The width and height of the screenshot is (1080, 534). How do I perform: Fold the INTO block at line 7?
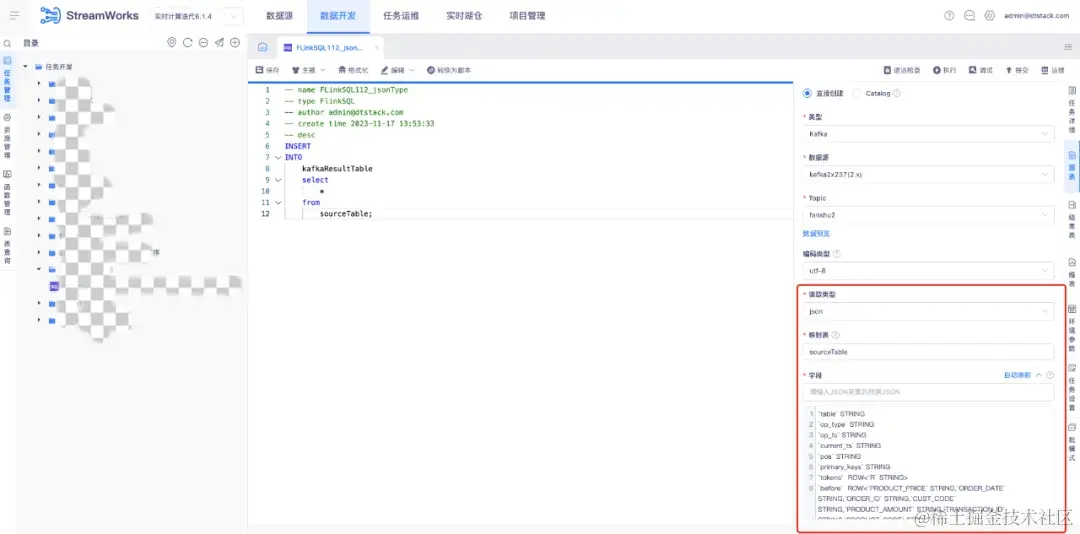(278, 158)
